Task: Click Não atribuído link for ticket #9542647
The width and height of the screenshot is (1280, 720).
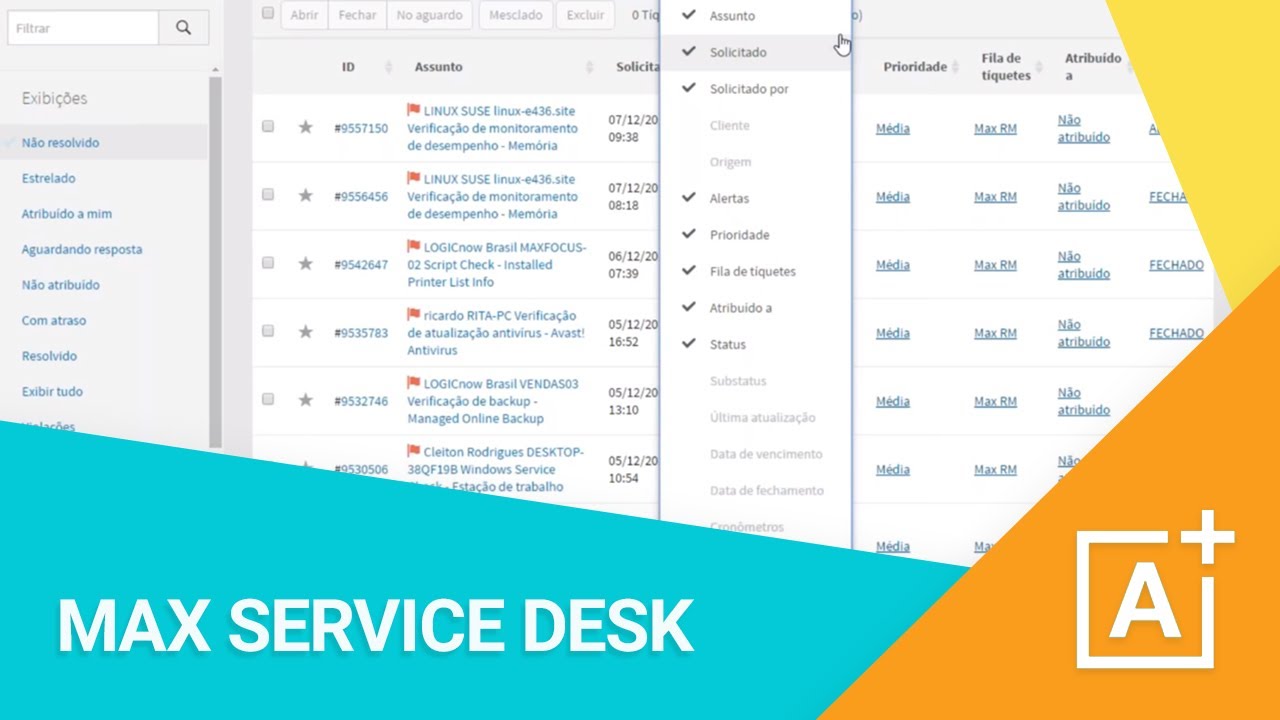Action: tap(1084, 265)
